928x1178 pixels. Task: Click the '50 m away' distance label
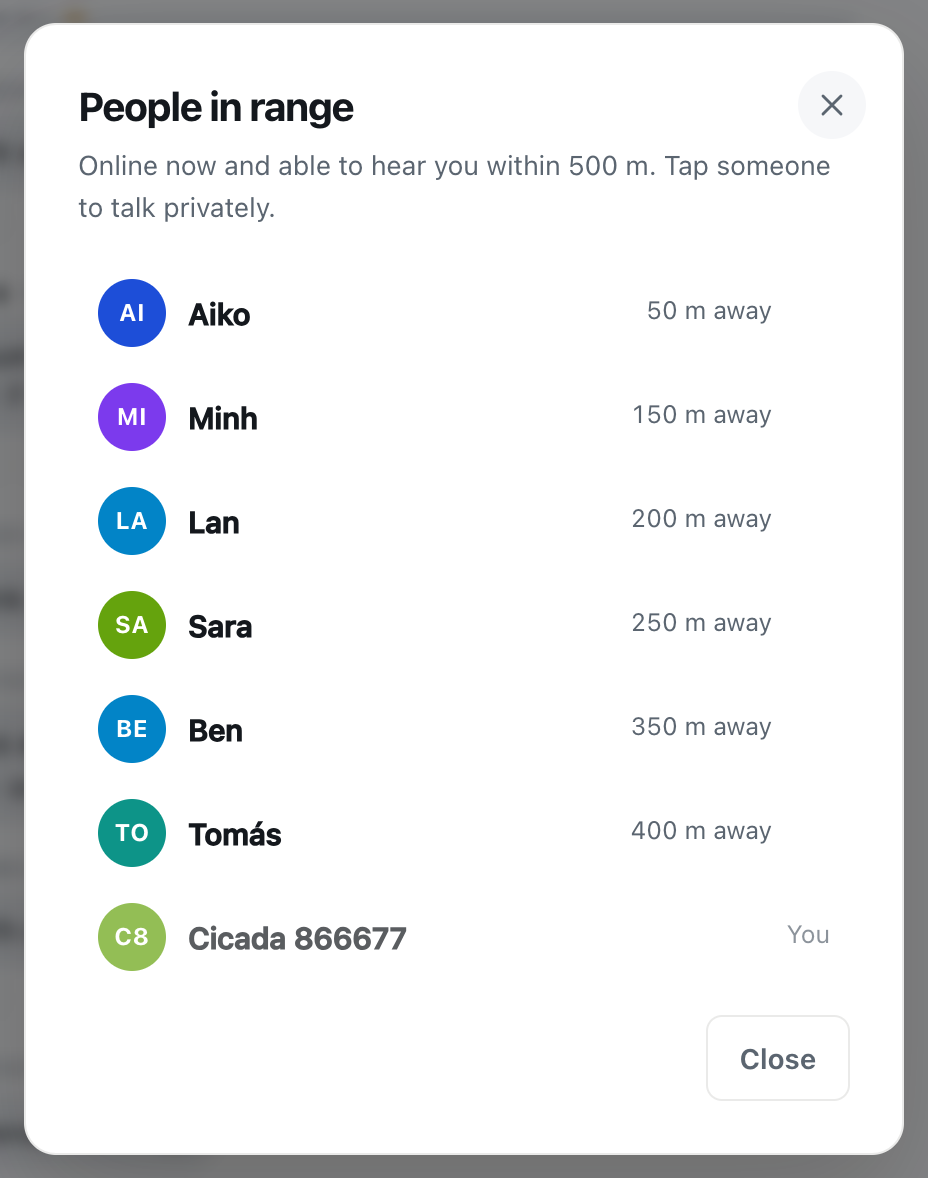pos(709,310)
